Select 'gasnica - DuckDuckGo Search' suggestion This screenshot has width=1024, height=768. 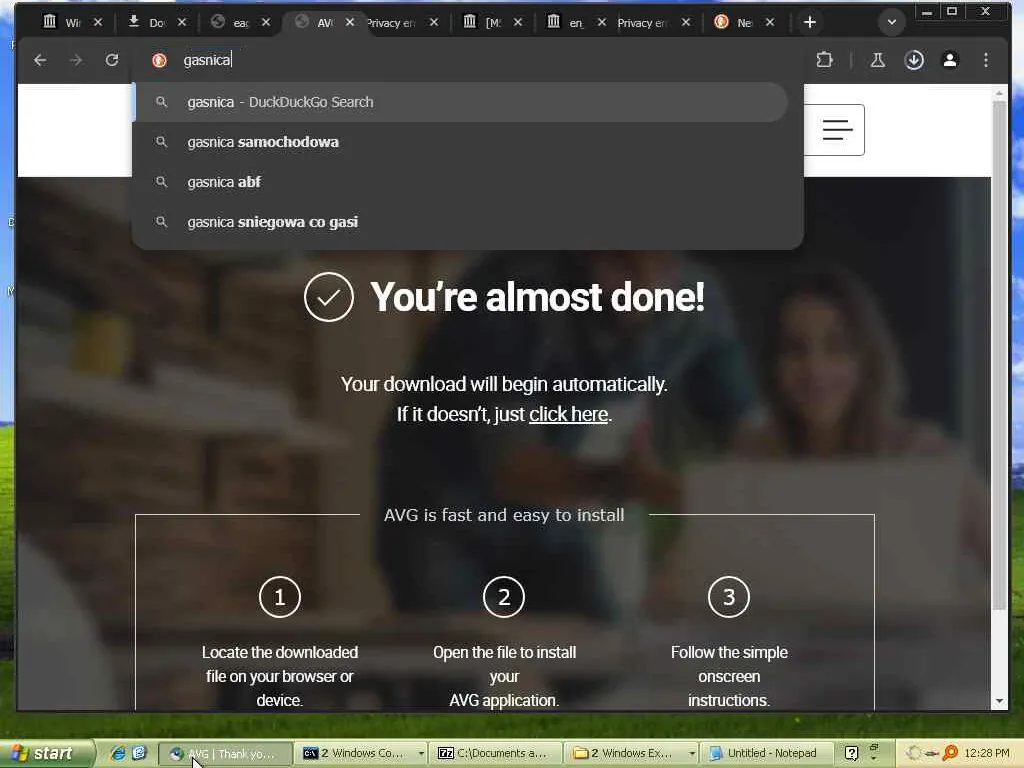point(461,102)
